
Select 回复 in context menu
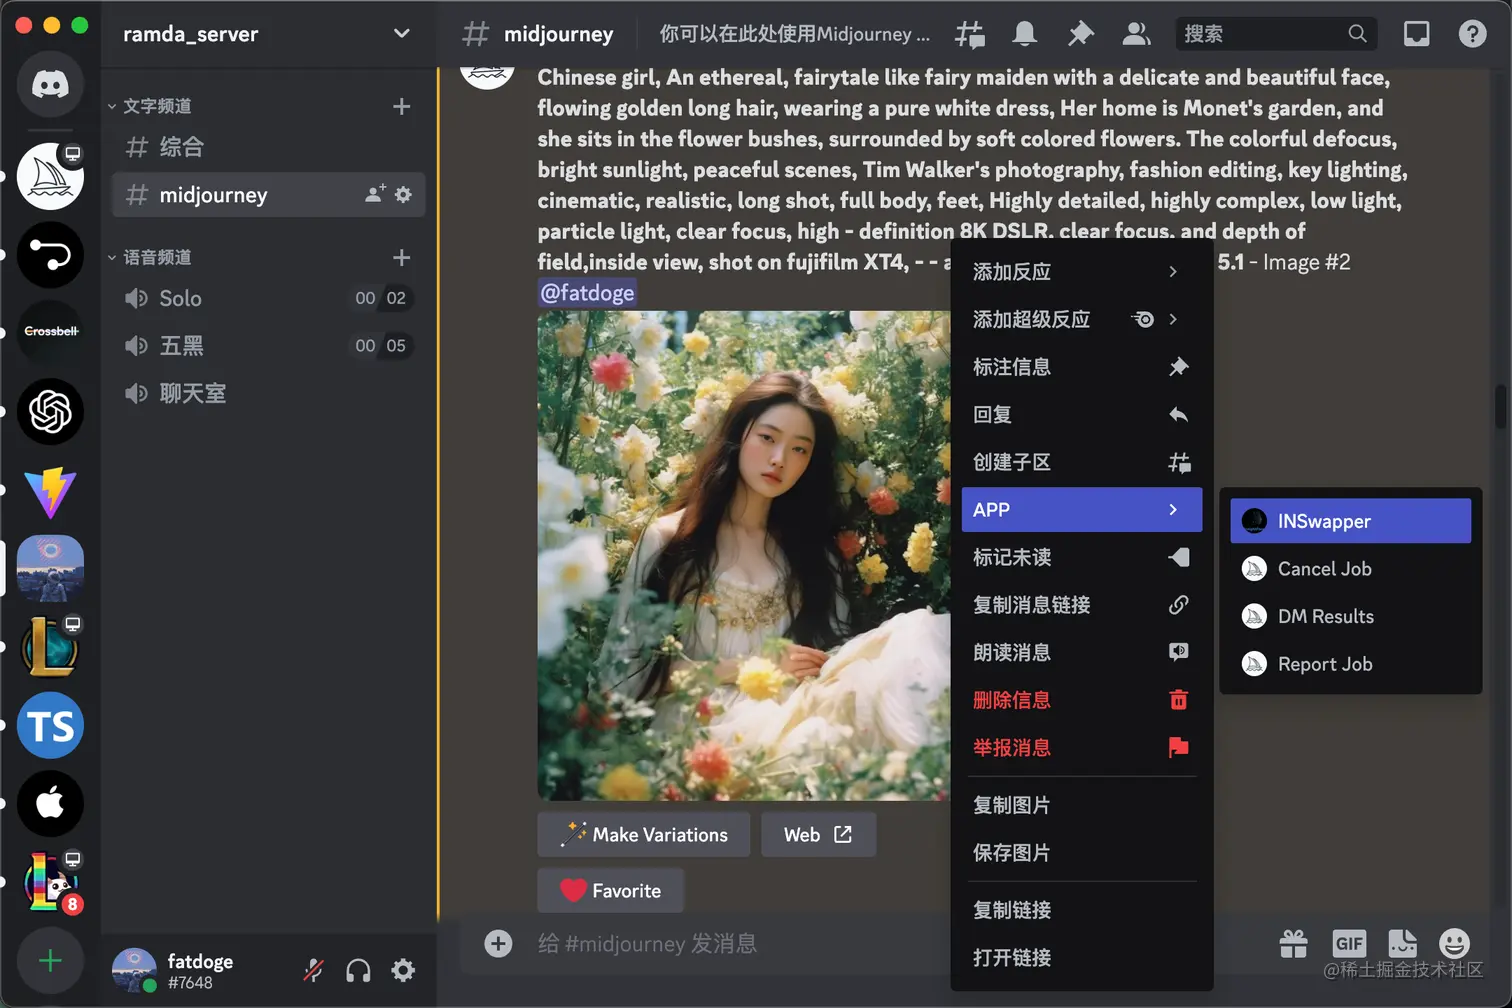point(1081,415)
